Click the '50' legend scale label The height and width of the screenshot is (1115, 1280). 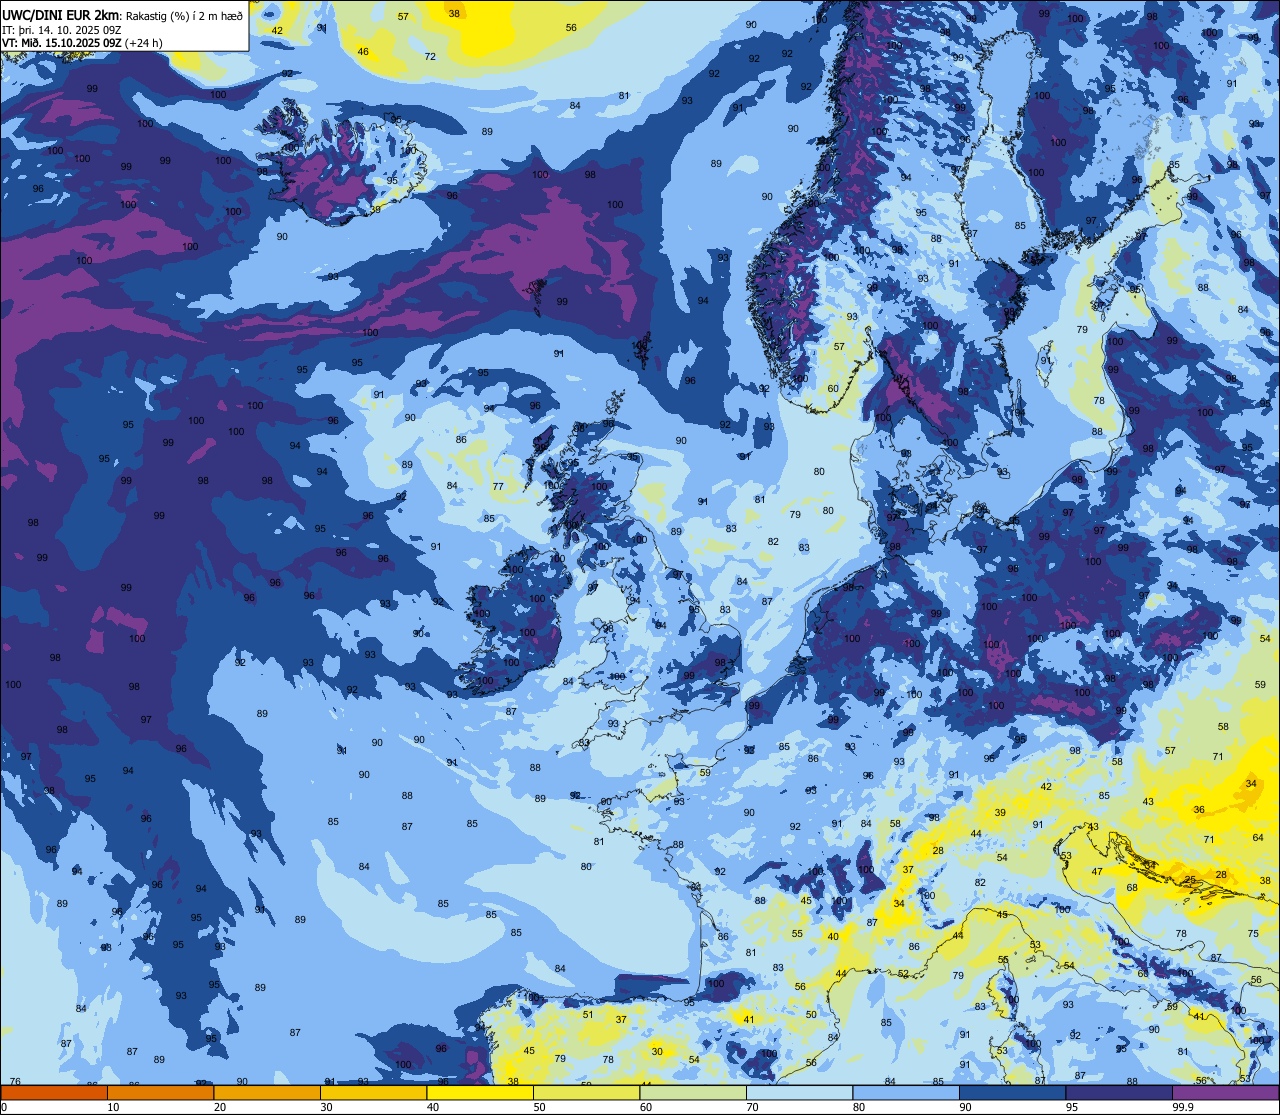tap(539, 1107)
